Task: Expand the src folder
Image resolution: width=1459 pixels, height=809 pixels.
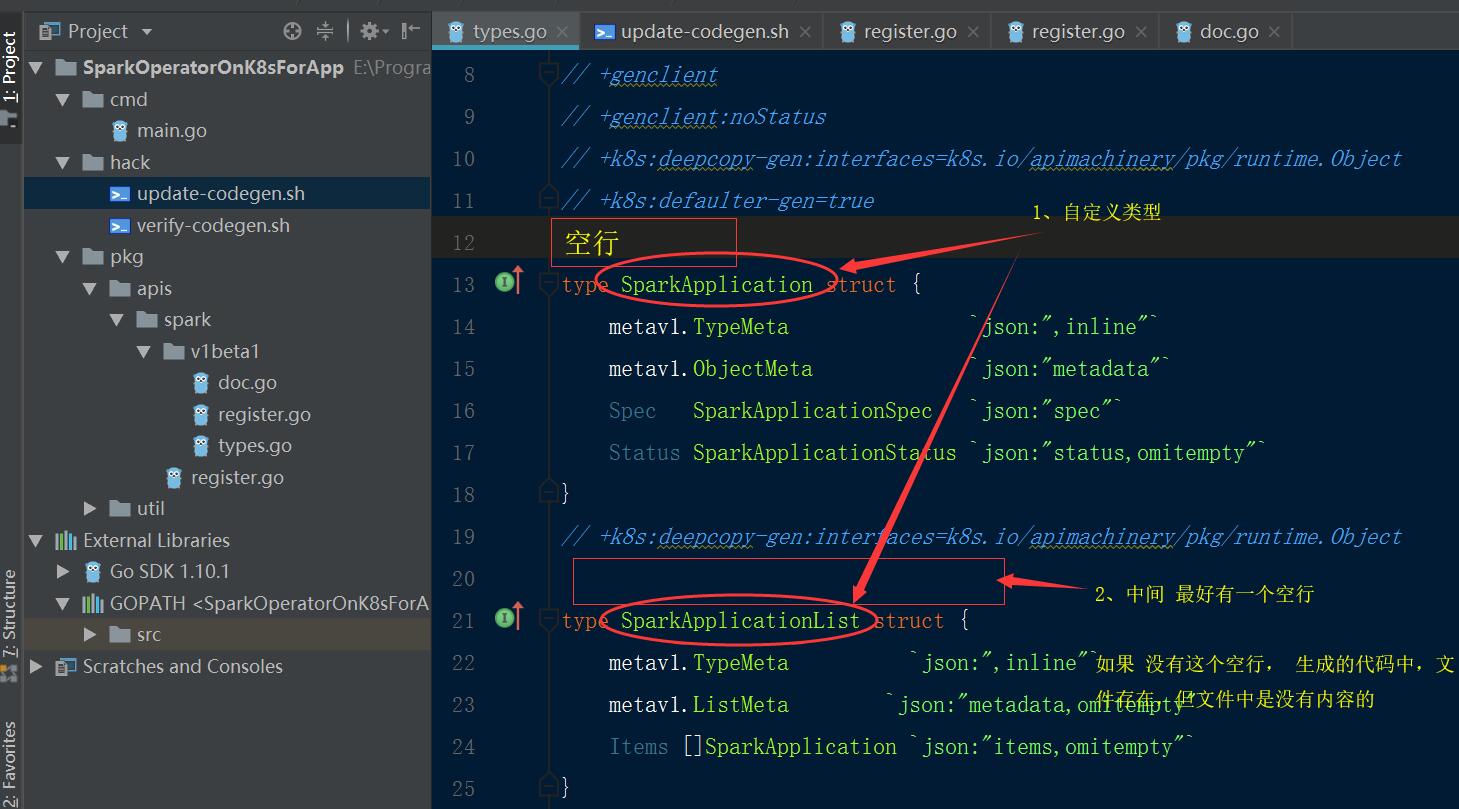Action: coord(91,635)
